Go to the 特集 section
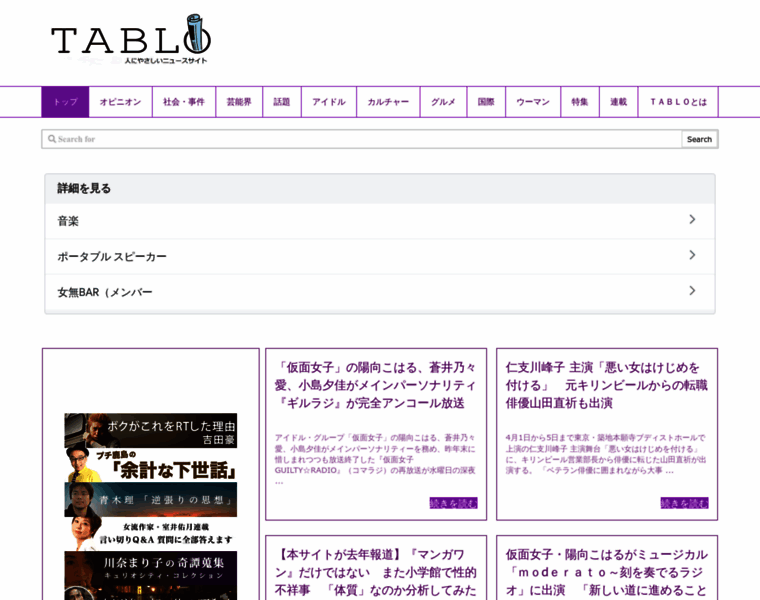This screenshot has width=760, height=600. point(580,102)
